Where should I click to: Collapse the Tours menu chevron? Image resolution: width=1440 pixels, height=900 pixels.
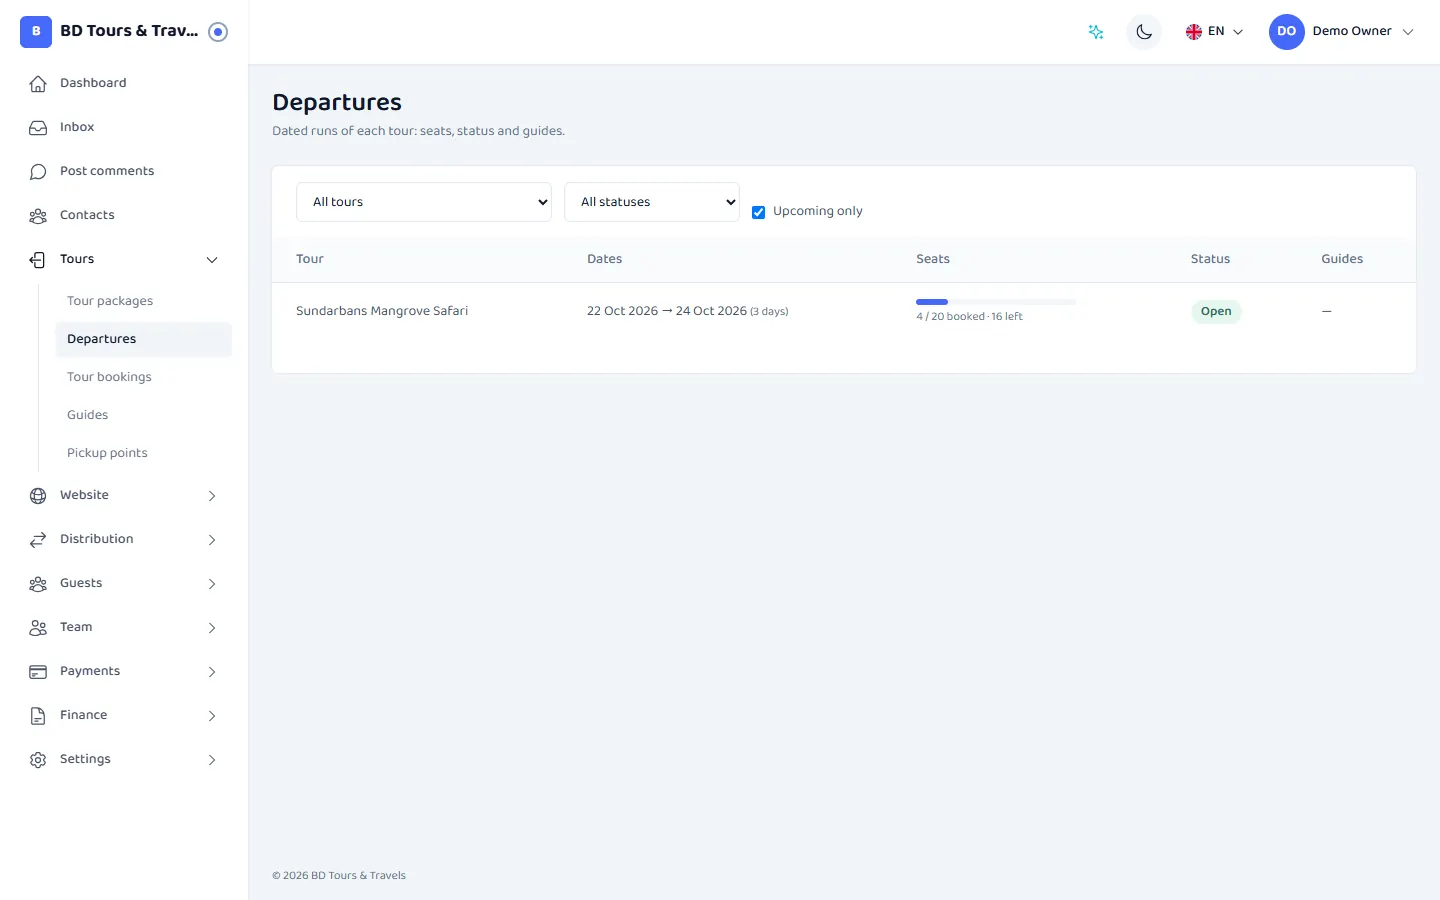(212, 260)
